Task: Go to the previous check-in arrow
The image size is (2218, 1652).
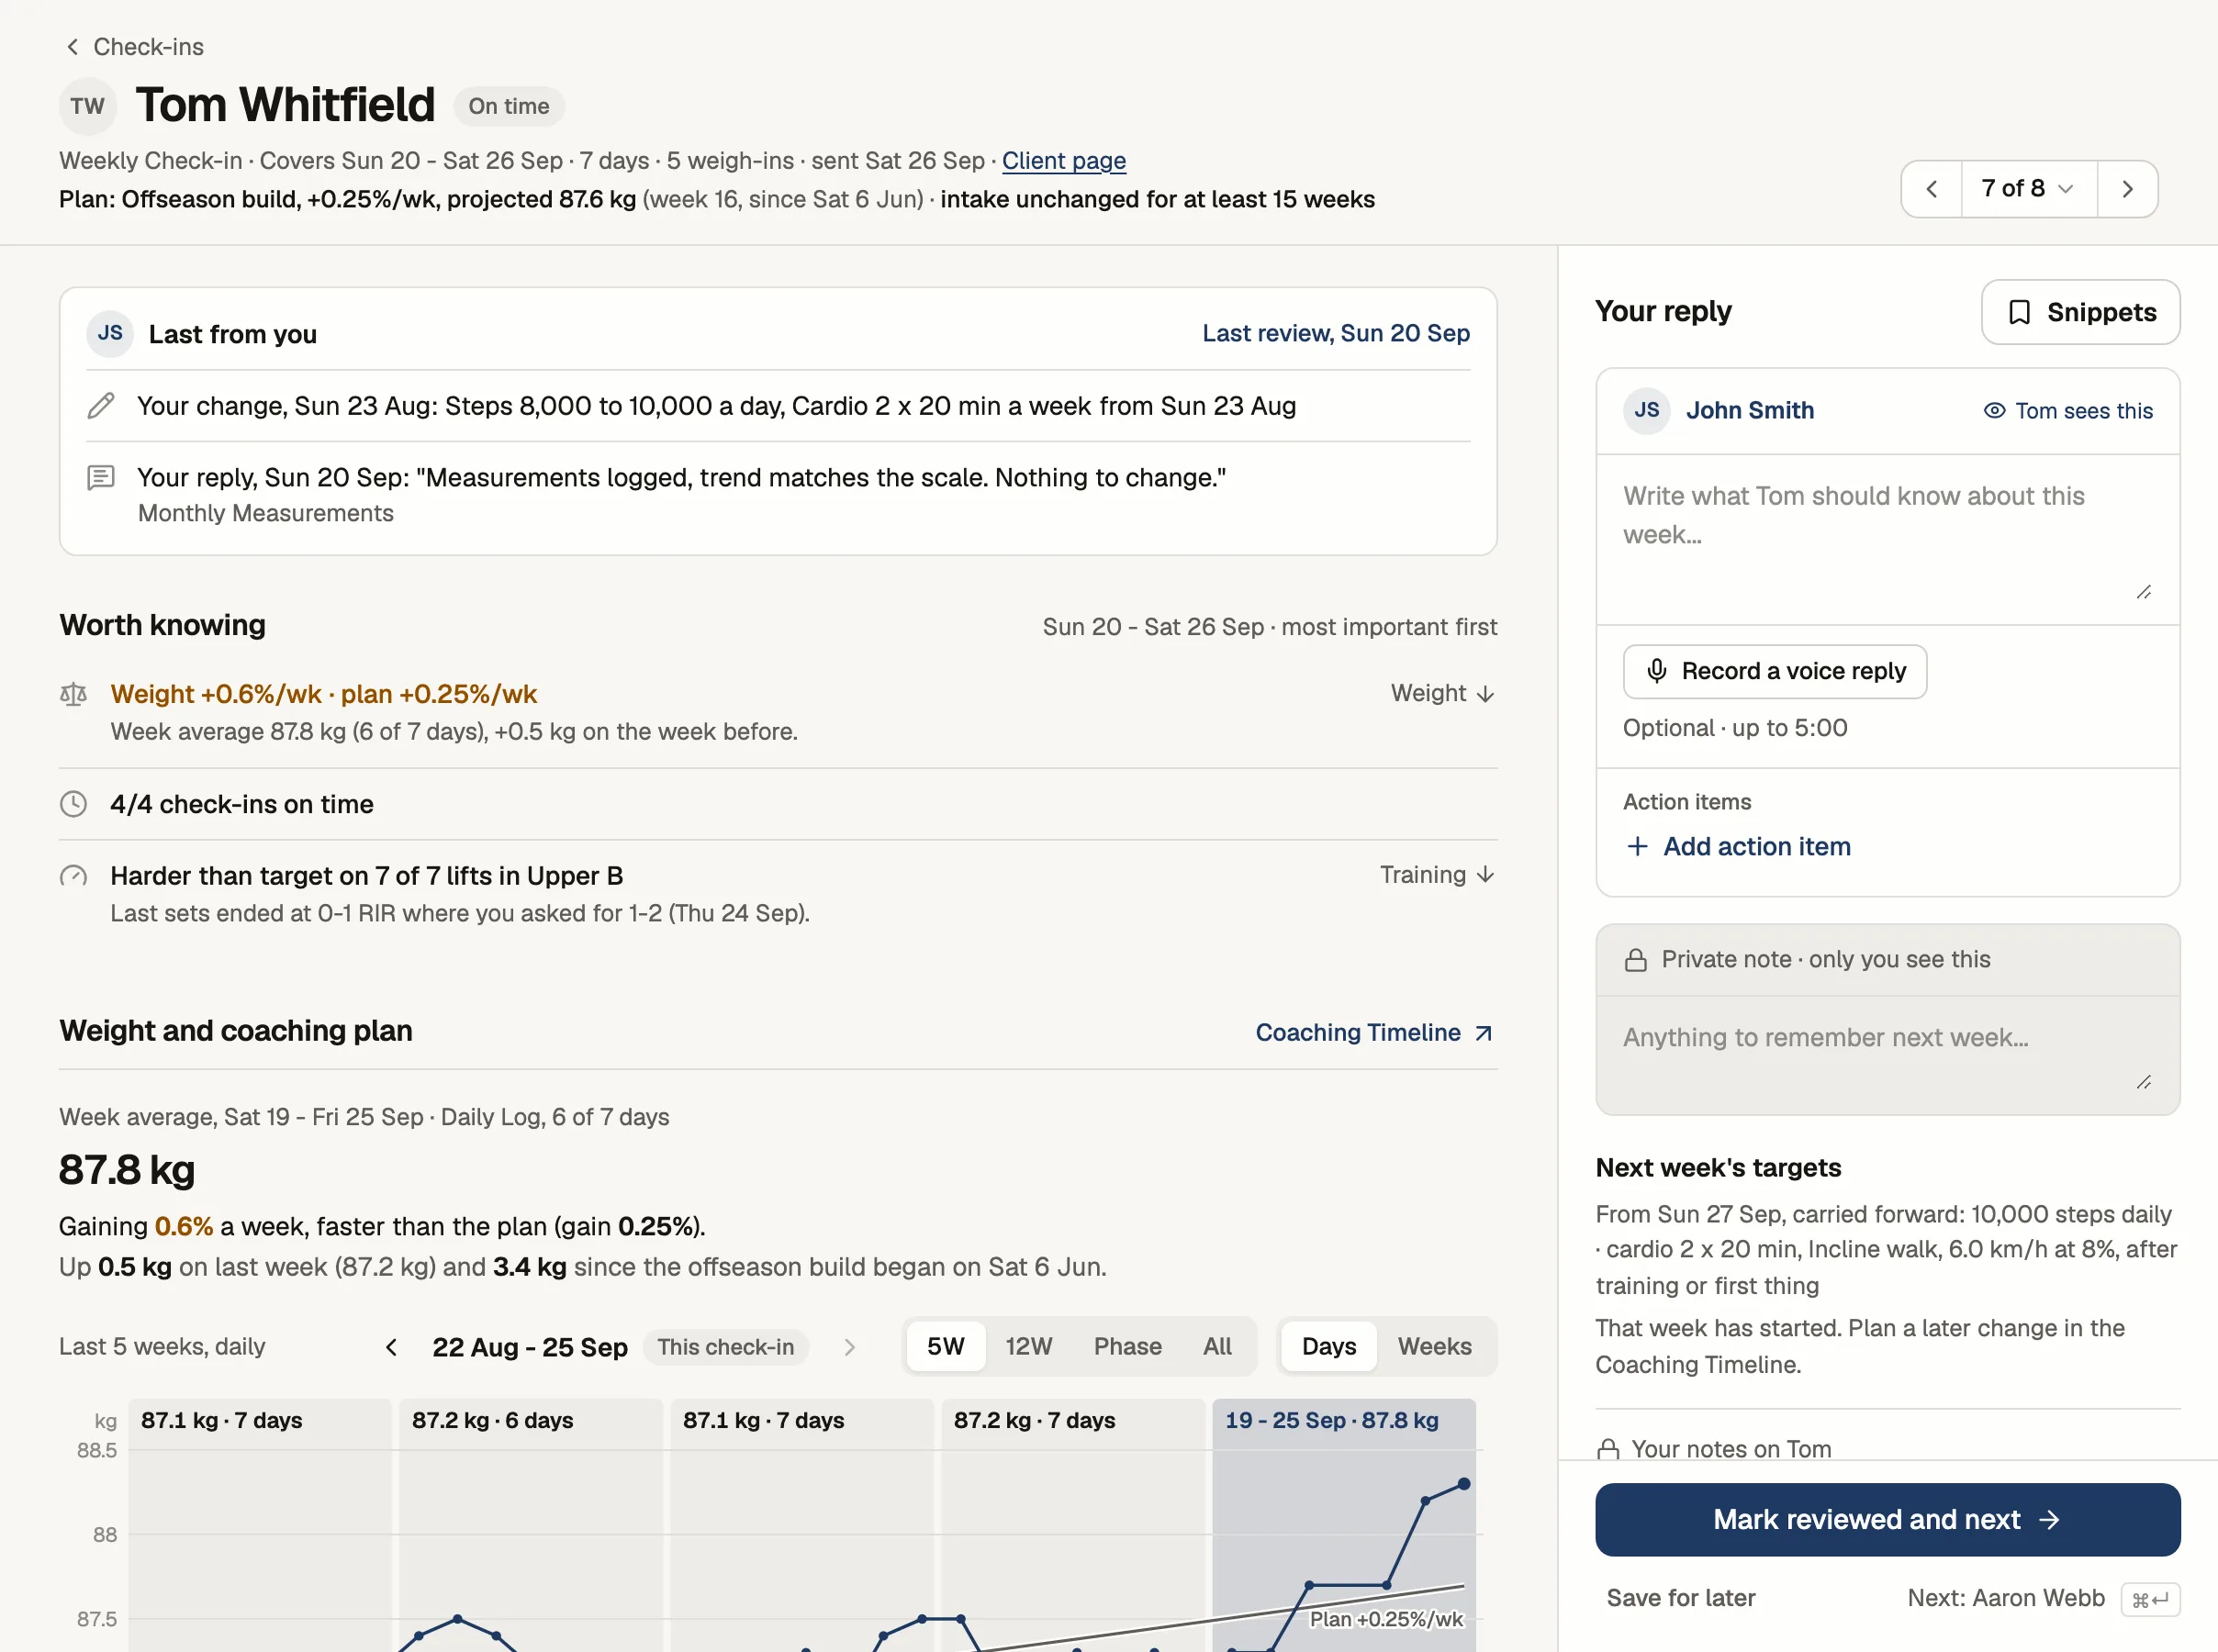Action: point(1931,189)
